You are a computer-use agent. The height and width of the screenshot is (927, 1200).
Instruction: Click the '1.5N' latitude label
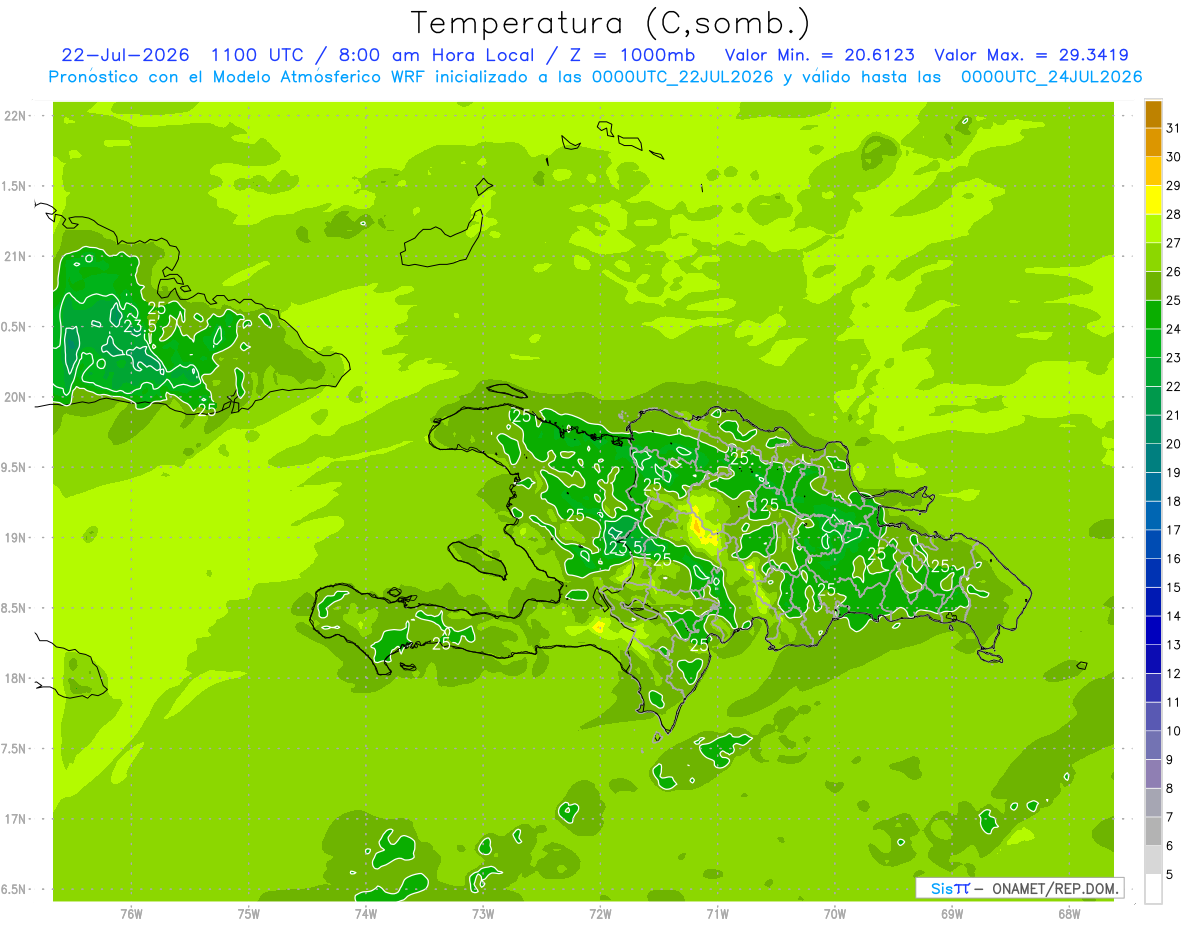(15, 186)
